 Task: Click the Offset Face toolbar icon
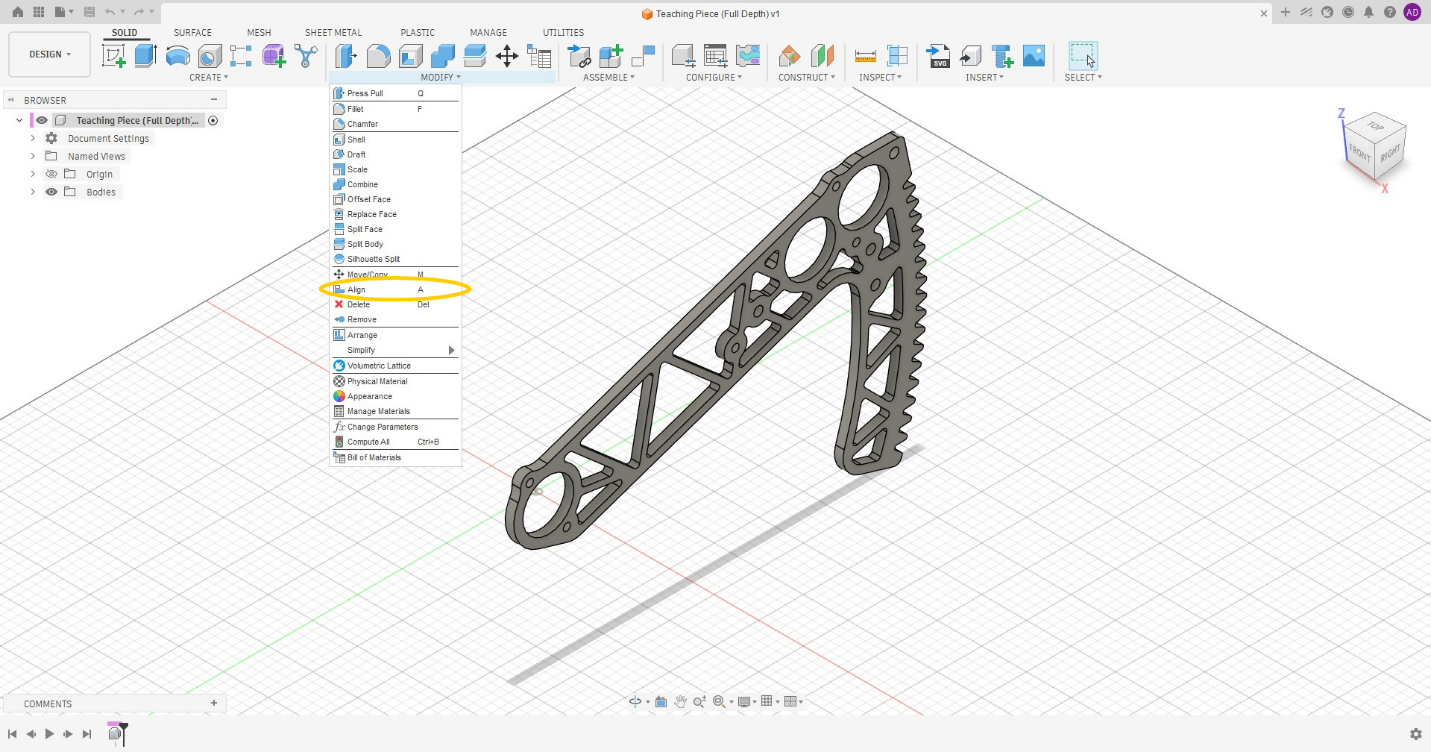click(475, 55)
